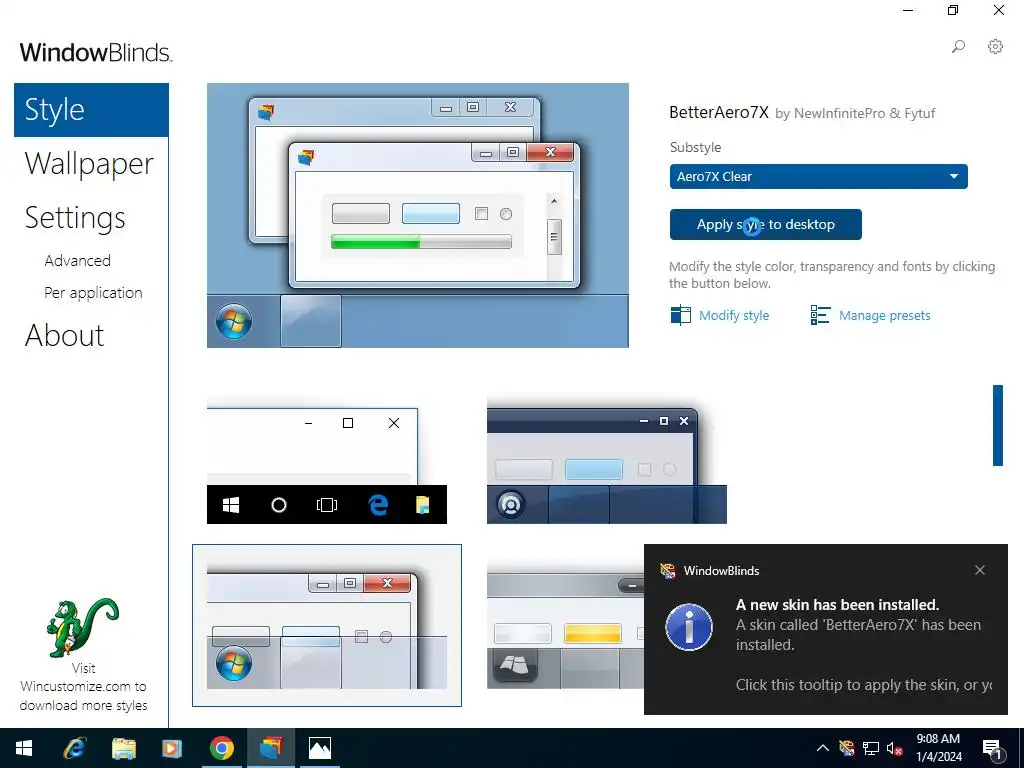The height and width of the screenshot is (768, 1024).
Task: Click the WindowBlinds system tray icon
Action: click(x=847, y=748)
